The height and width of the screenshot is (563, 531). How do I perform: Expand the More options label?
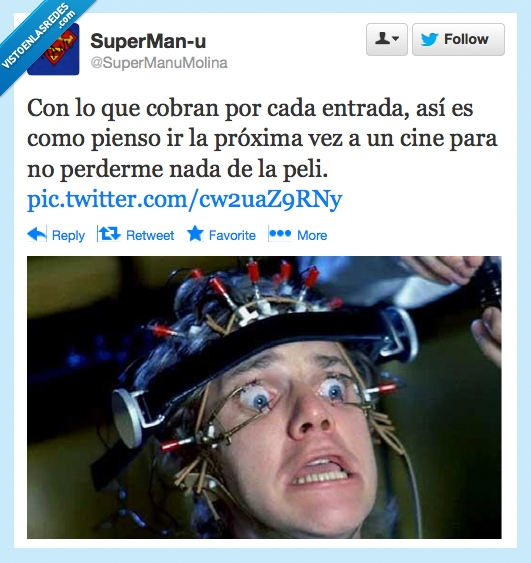312,235
